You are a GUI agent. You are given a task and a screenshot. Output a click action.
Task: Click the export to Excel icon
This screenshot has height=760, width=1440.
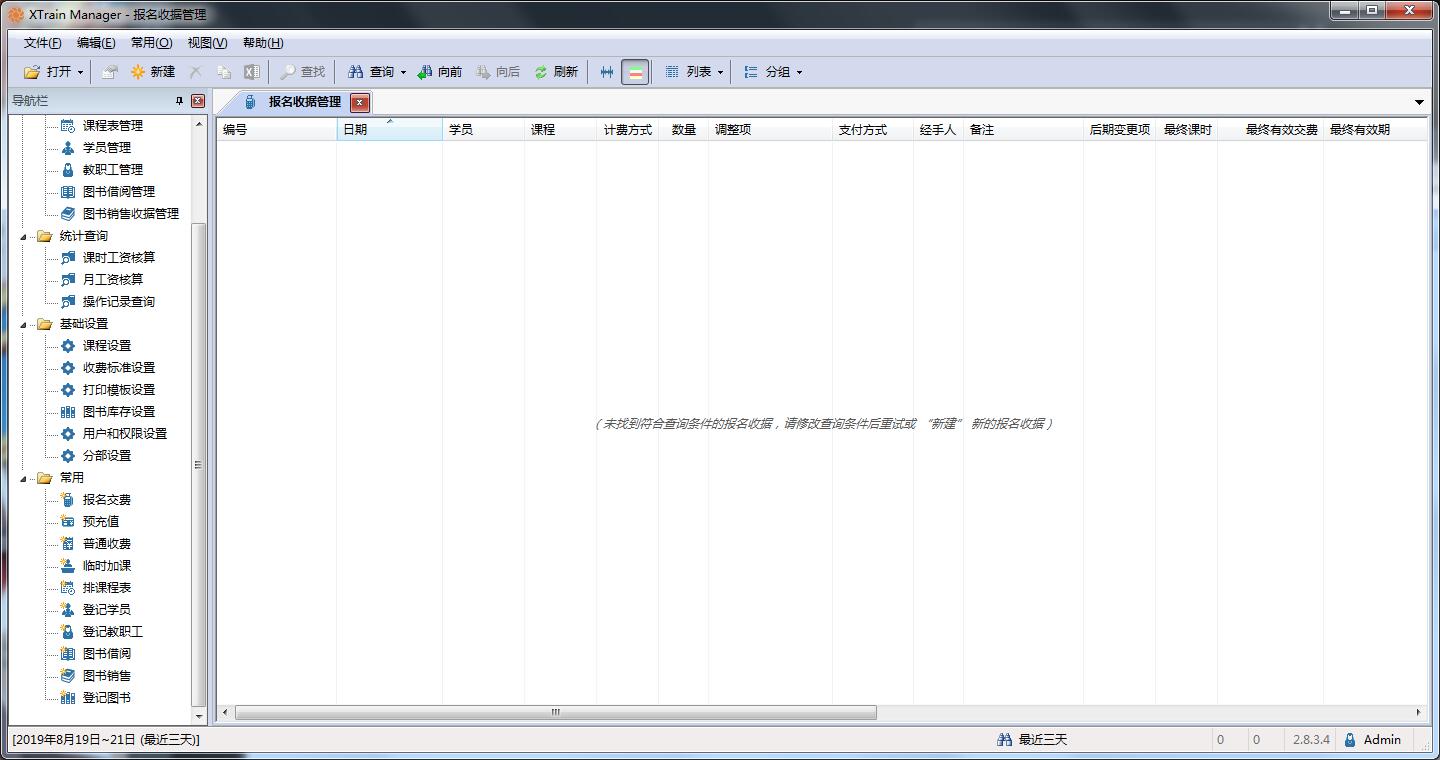252,72
